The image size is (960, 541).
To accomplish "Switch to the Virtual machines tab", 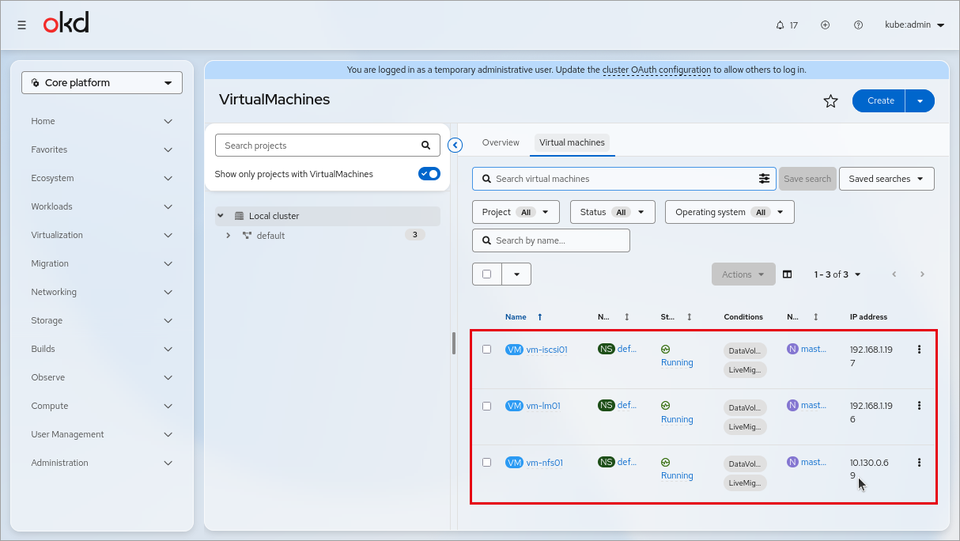I will click(572, 143).
